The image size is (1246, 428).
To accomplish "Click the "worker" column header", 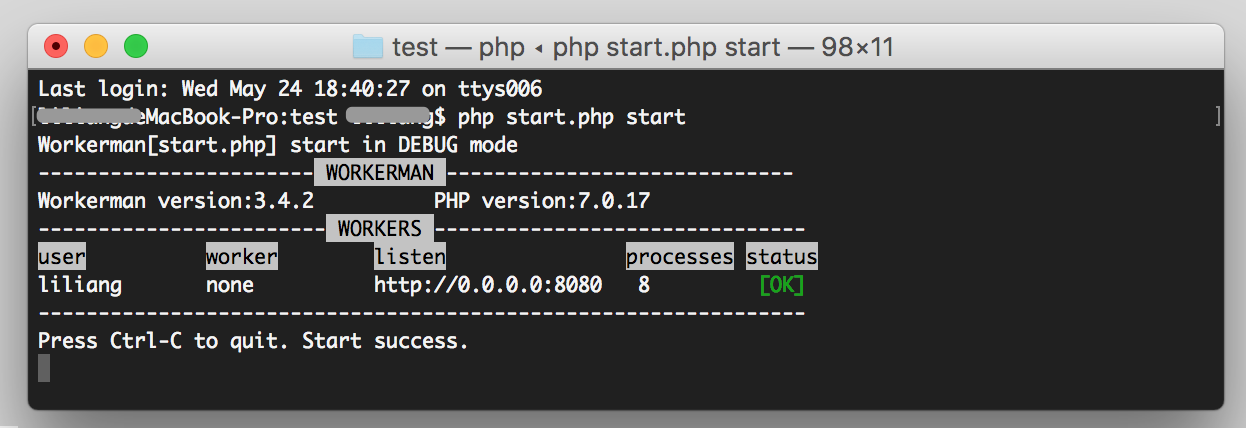I will coord(241,257).
